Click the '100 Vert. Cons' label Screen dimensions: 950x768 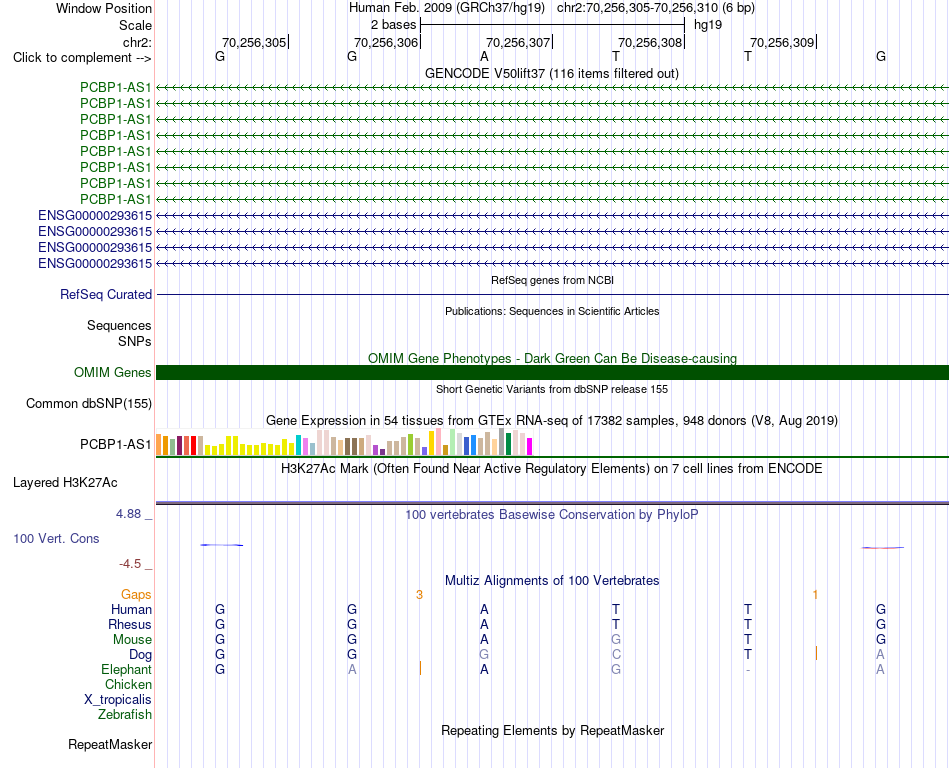pyautogui.click(x=56, y=538)
